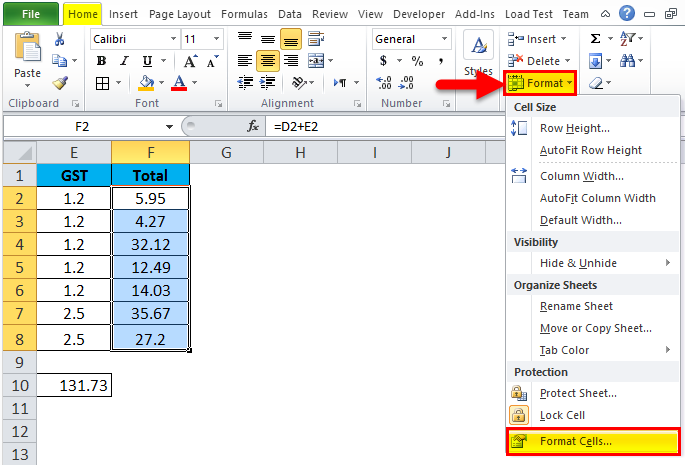Image resolution: width=685 pixels, height=465 pixels.
Task: Open the font size 11 dropdown
Action: [x=216, y=39]
